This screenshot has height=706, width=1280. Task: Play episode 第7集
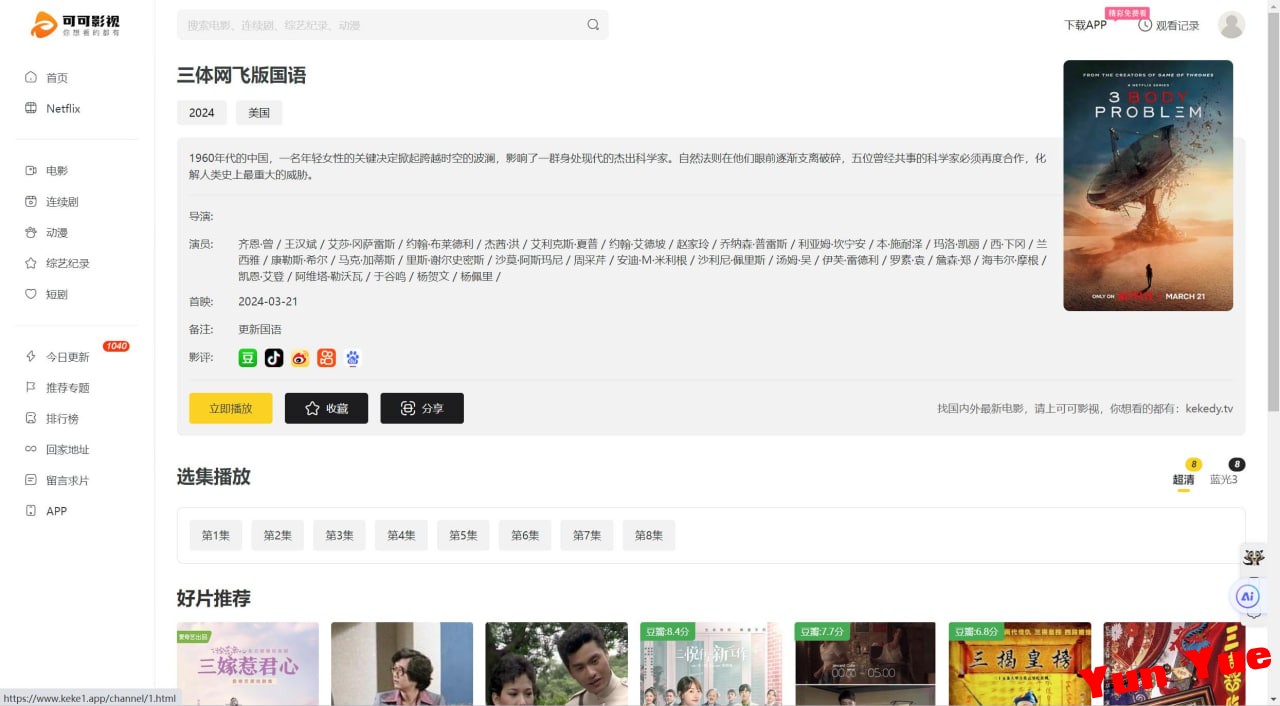(x=587, y=535)
